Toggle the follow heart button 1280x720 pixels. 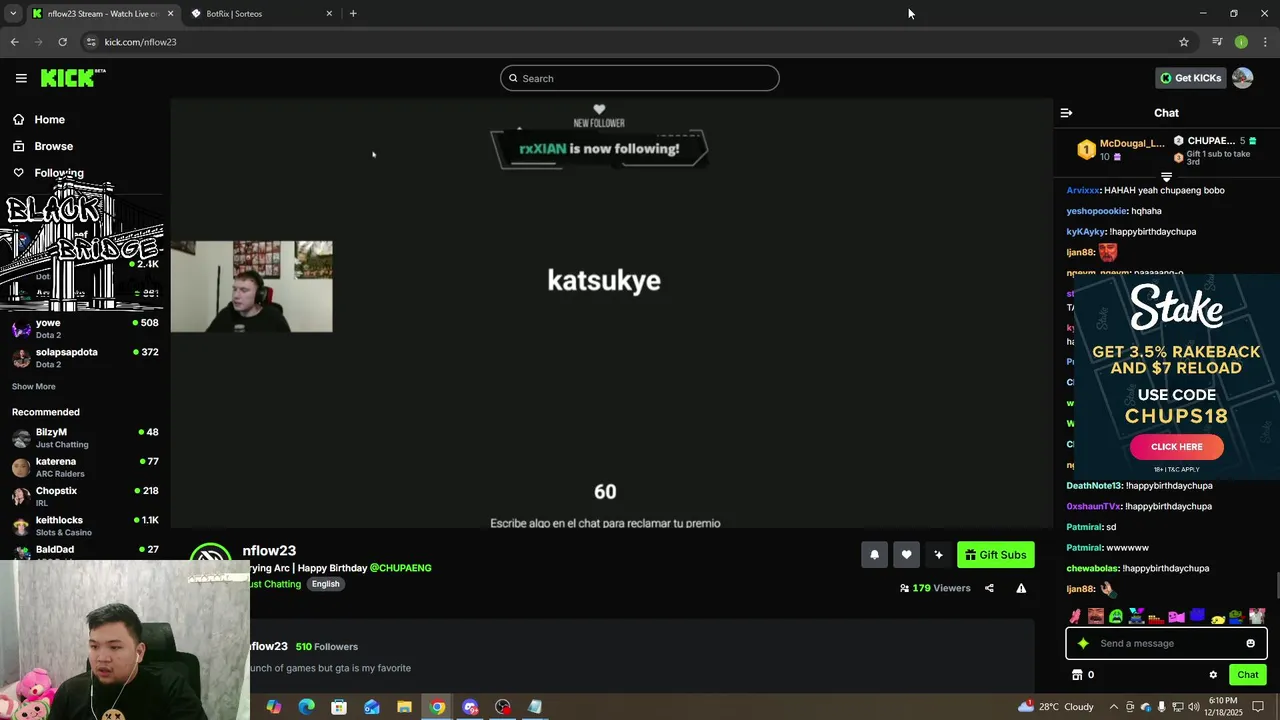click(906, 555)
